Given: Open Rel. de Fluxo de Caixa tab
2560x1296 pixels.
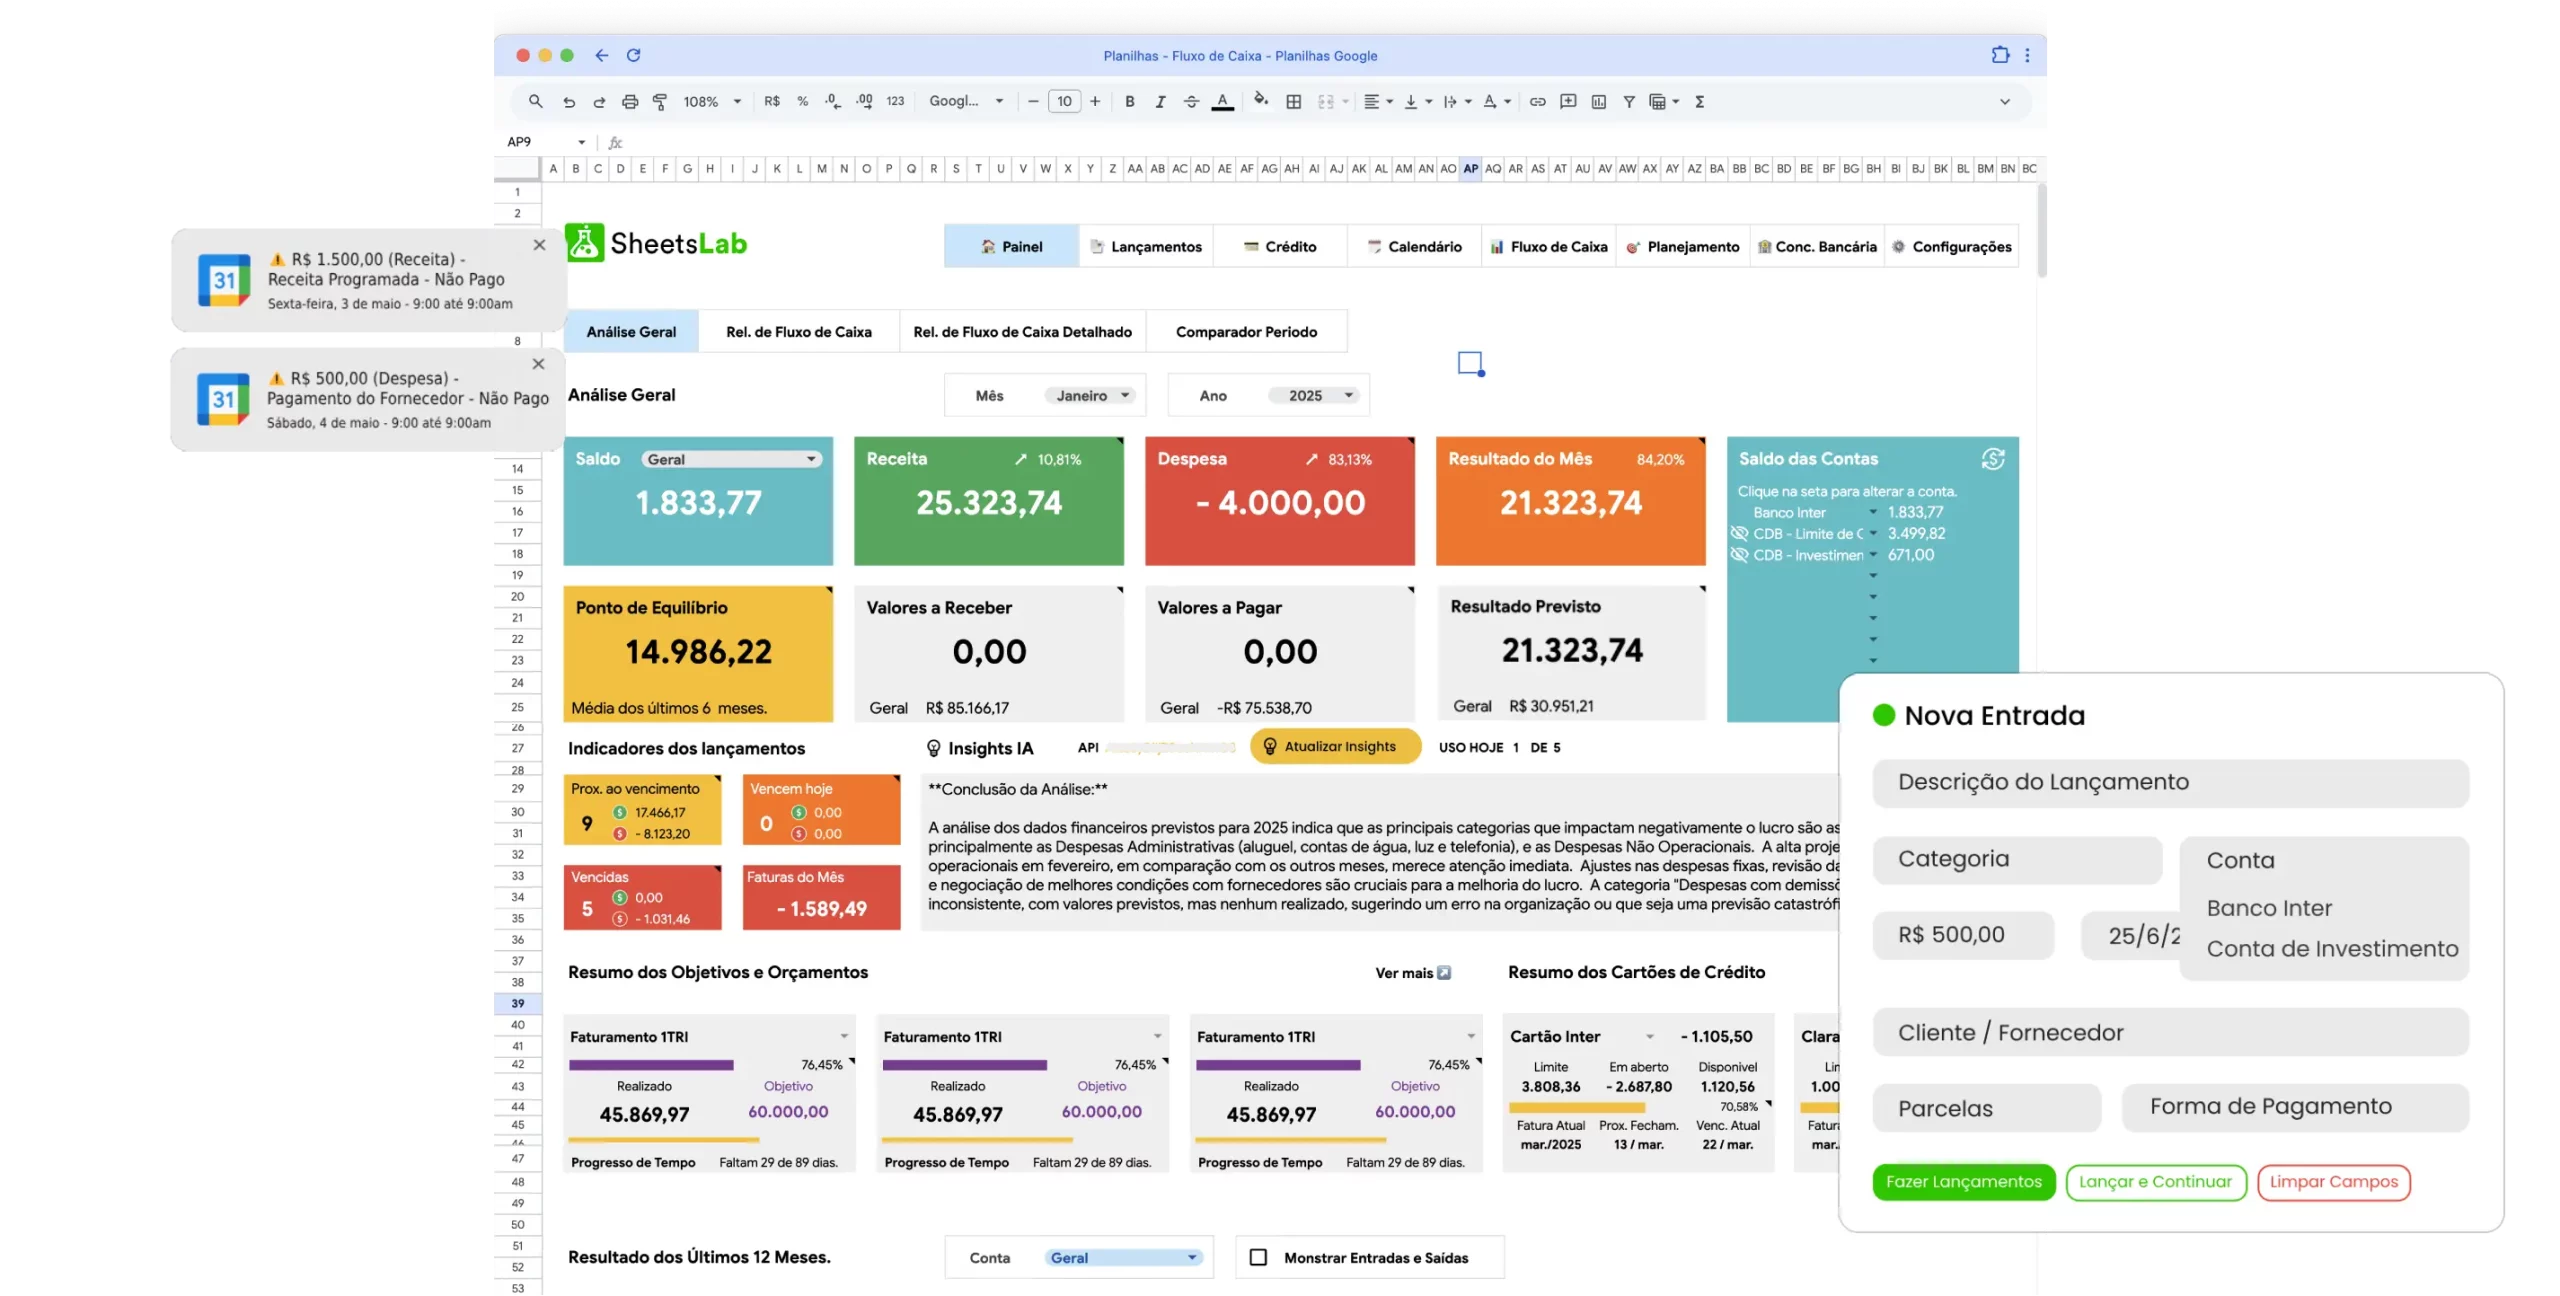Looking at the screenshot, I should 798,332.
